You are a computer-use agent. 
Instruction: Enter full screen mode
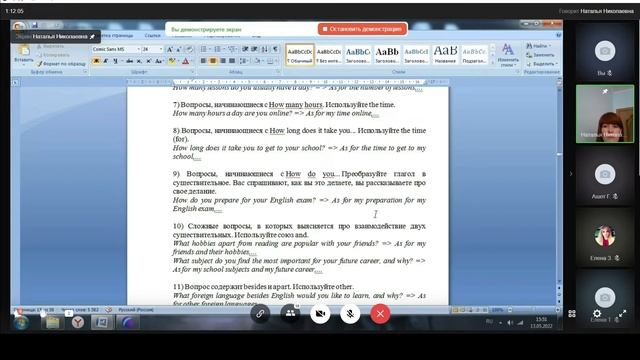tap(622, 313)
